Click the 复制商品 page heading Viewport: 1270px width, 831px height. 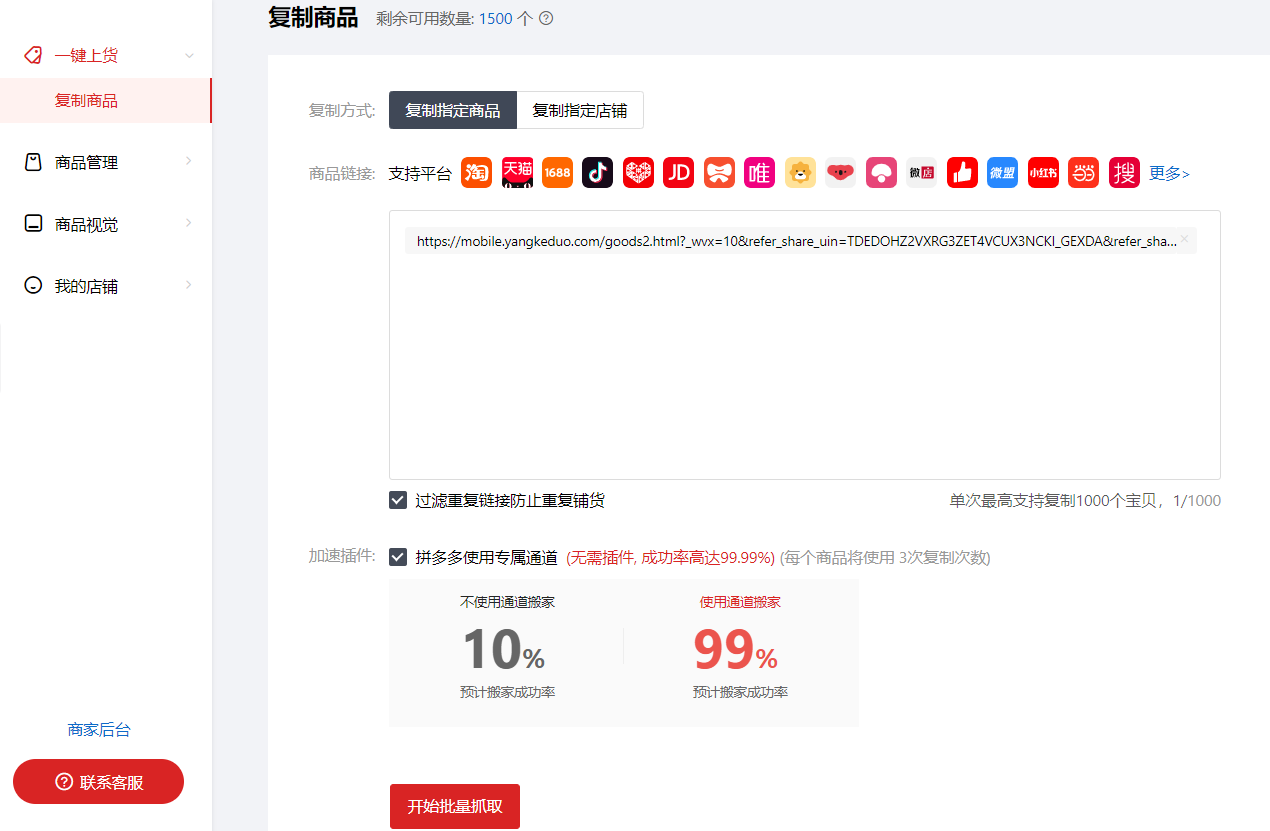click(313, 17)
